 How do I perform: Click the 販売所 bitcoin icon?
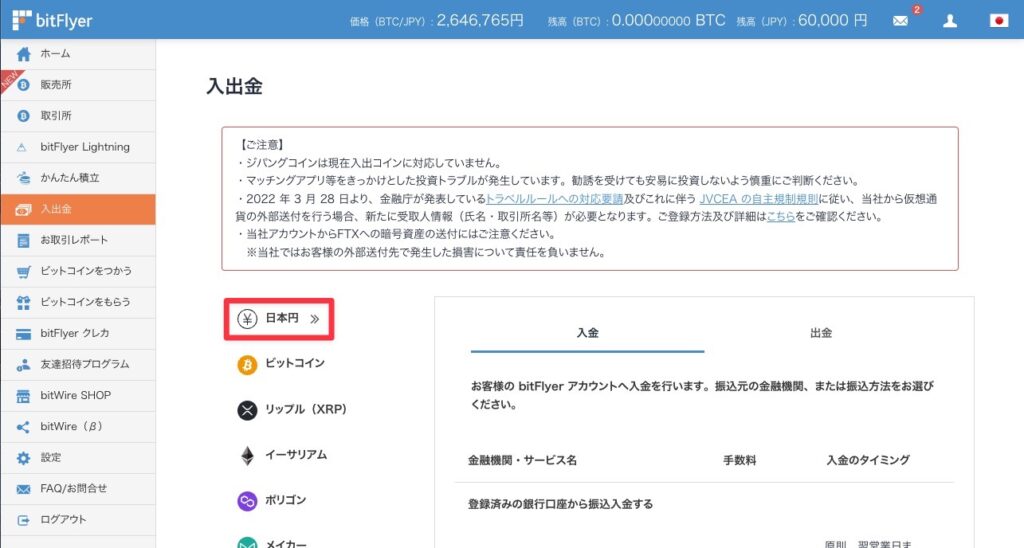(24, 85)
